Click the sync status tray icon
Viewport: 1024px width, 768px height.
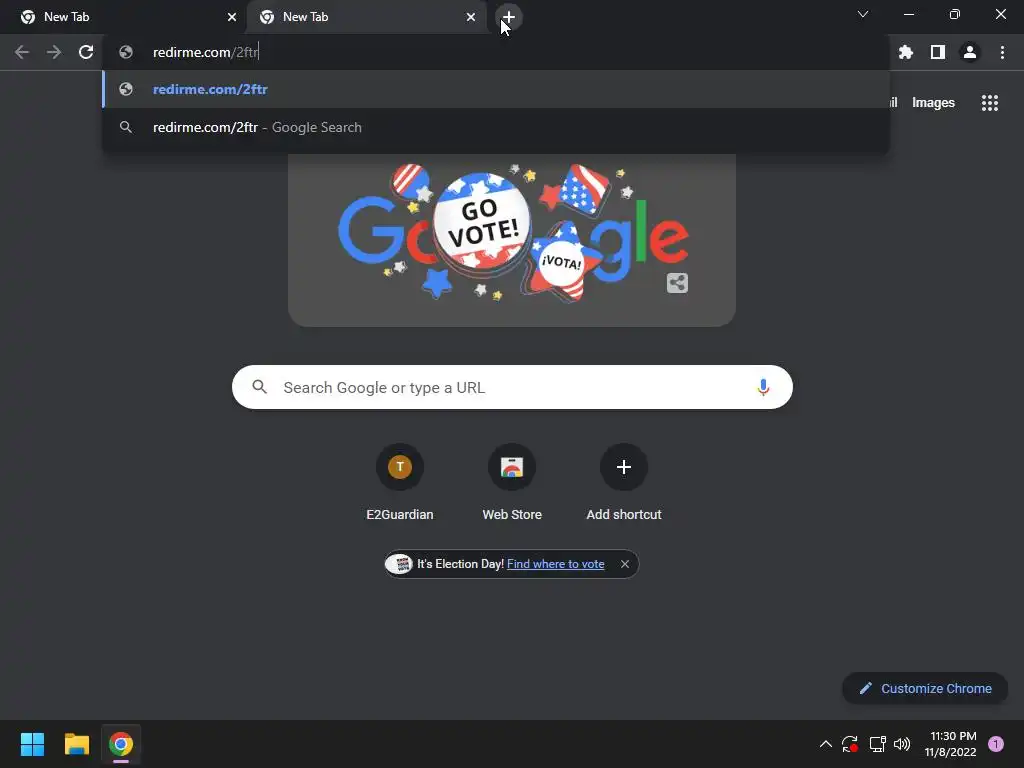click(x=850, y=744)
